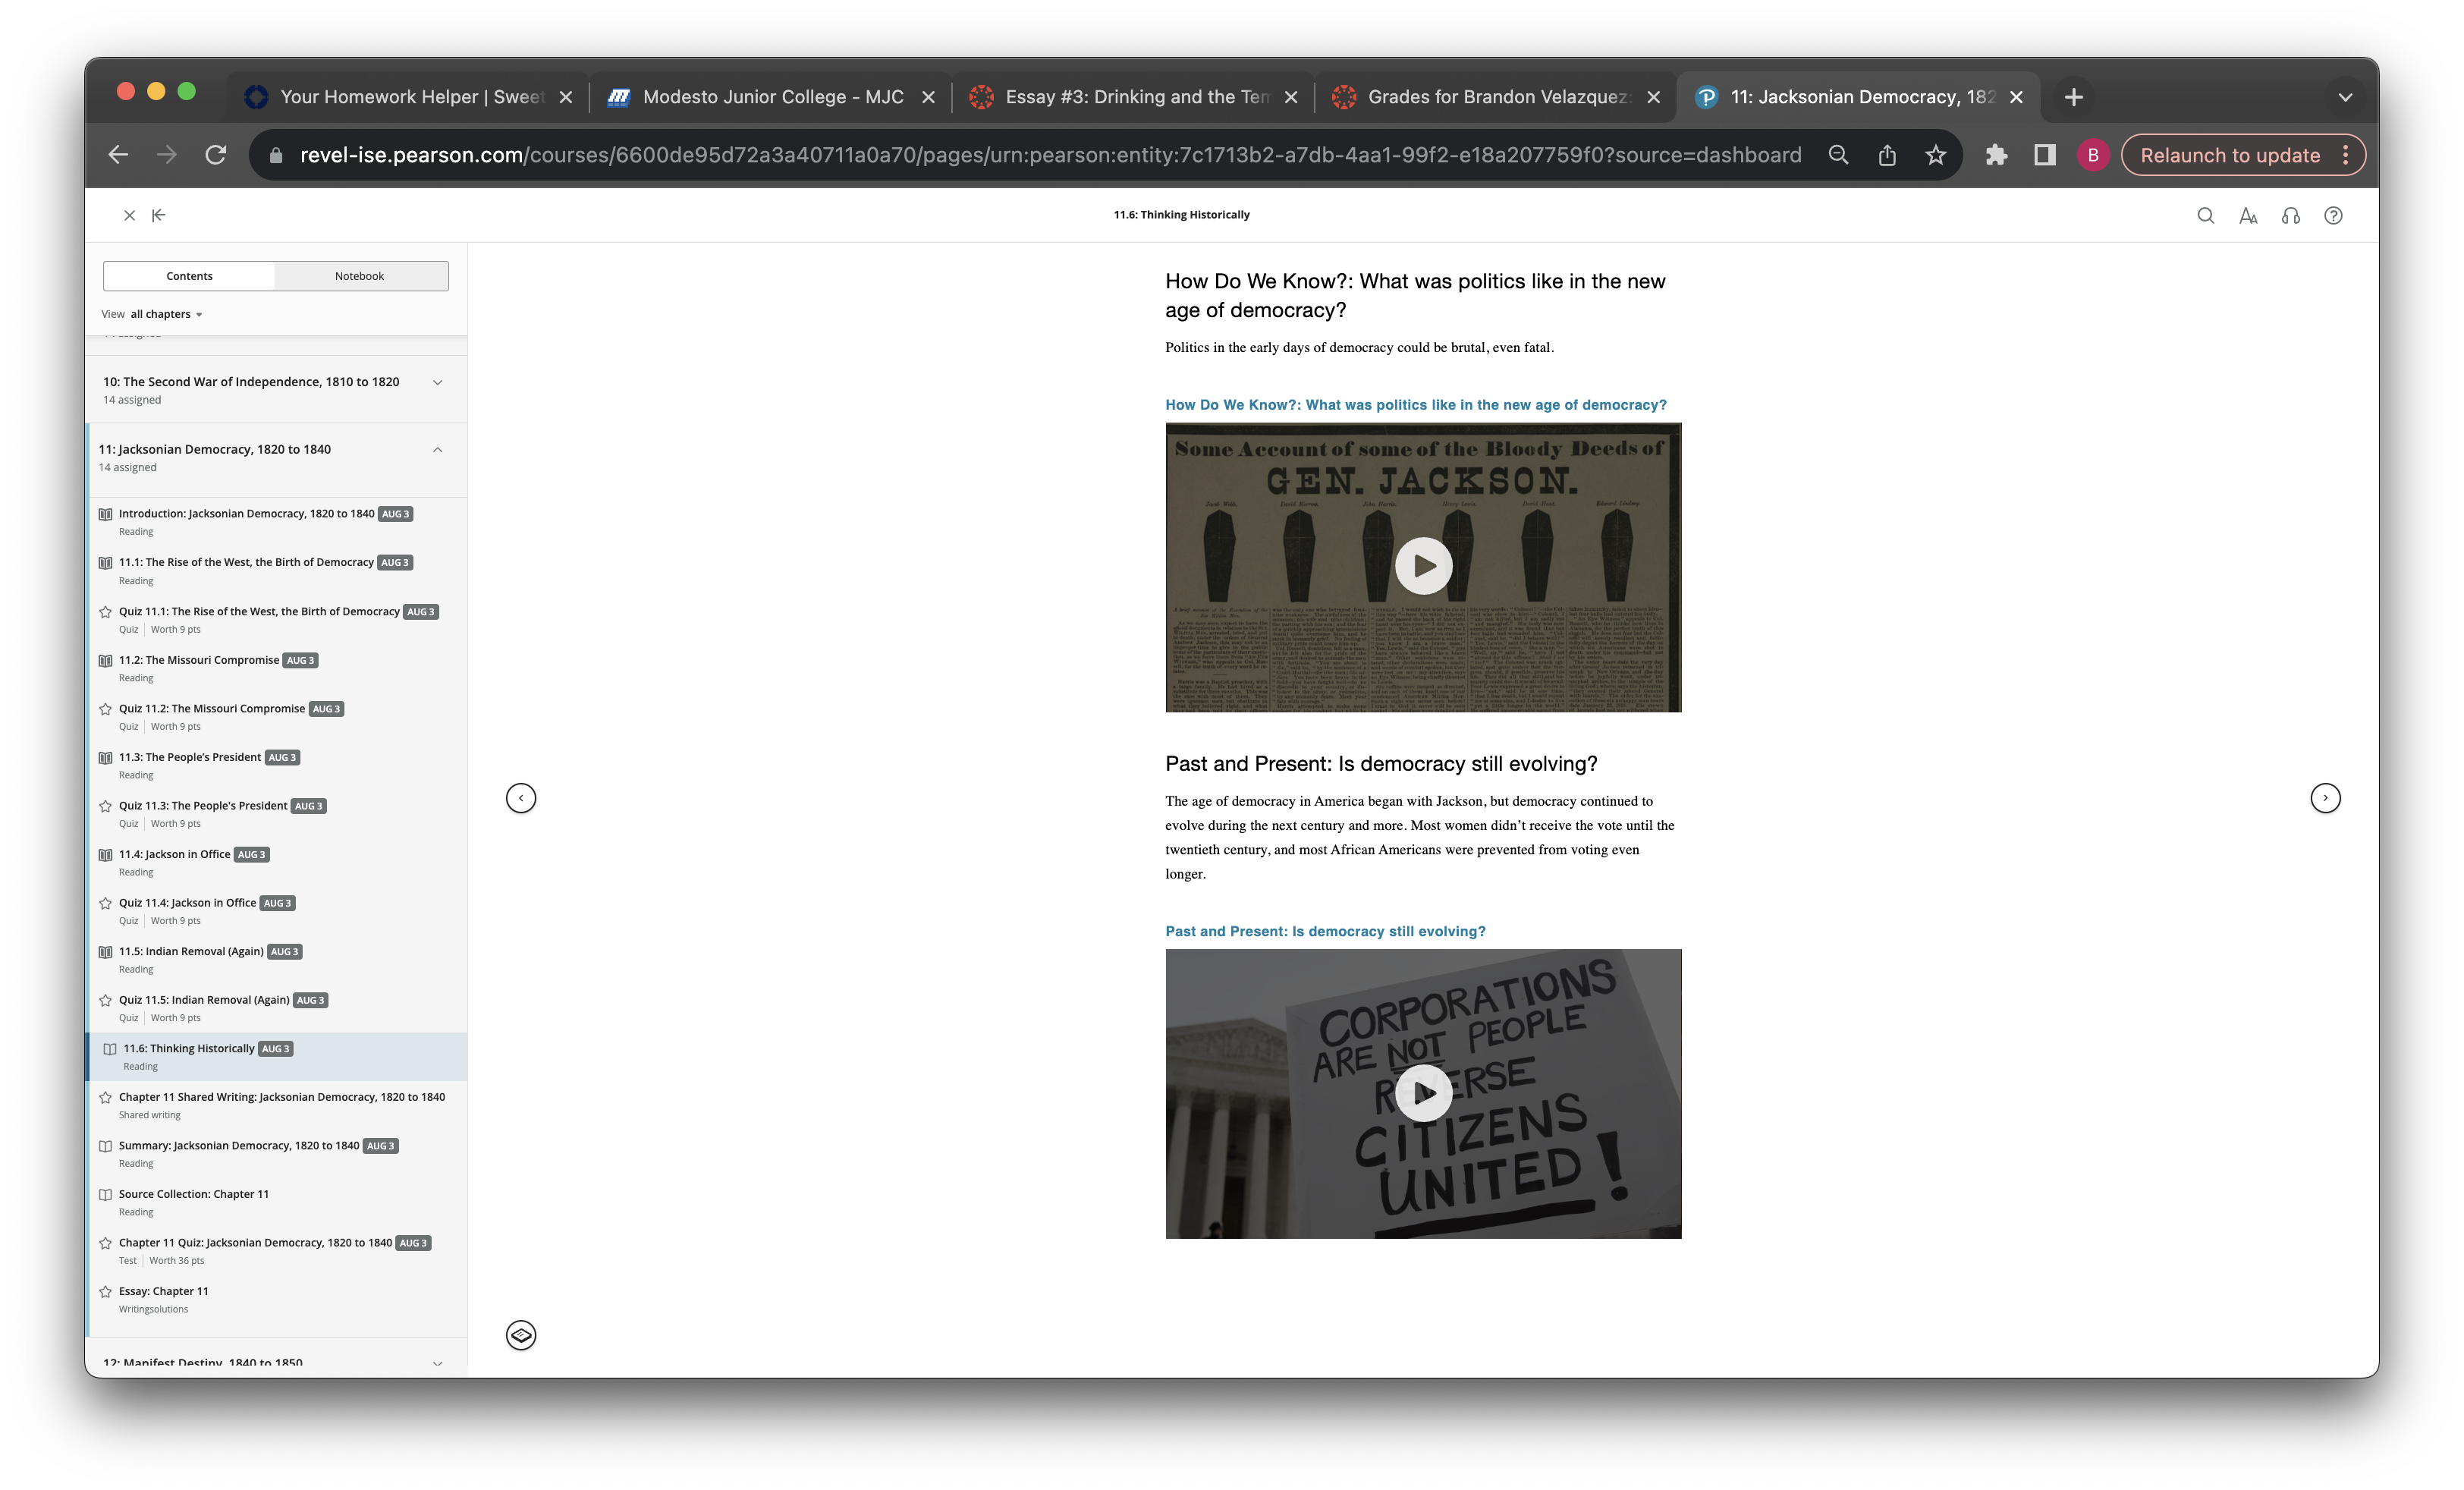View site info lock icon
The image size is (2464, 1490).
(277, 155)
